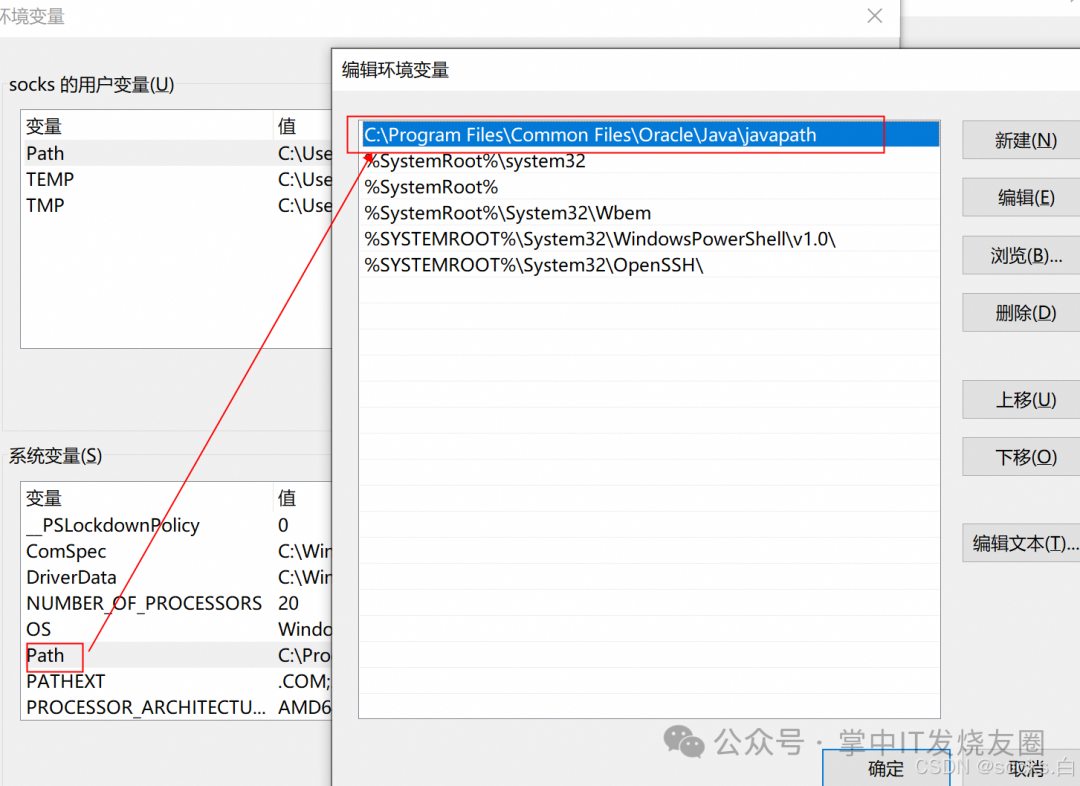The width and height of the screenshot is (1080, 786).
Task: Click 变量 column header in system variables
Action: (147, 497)
